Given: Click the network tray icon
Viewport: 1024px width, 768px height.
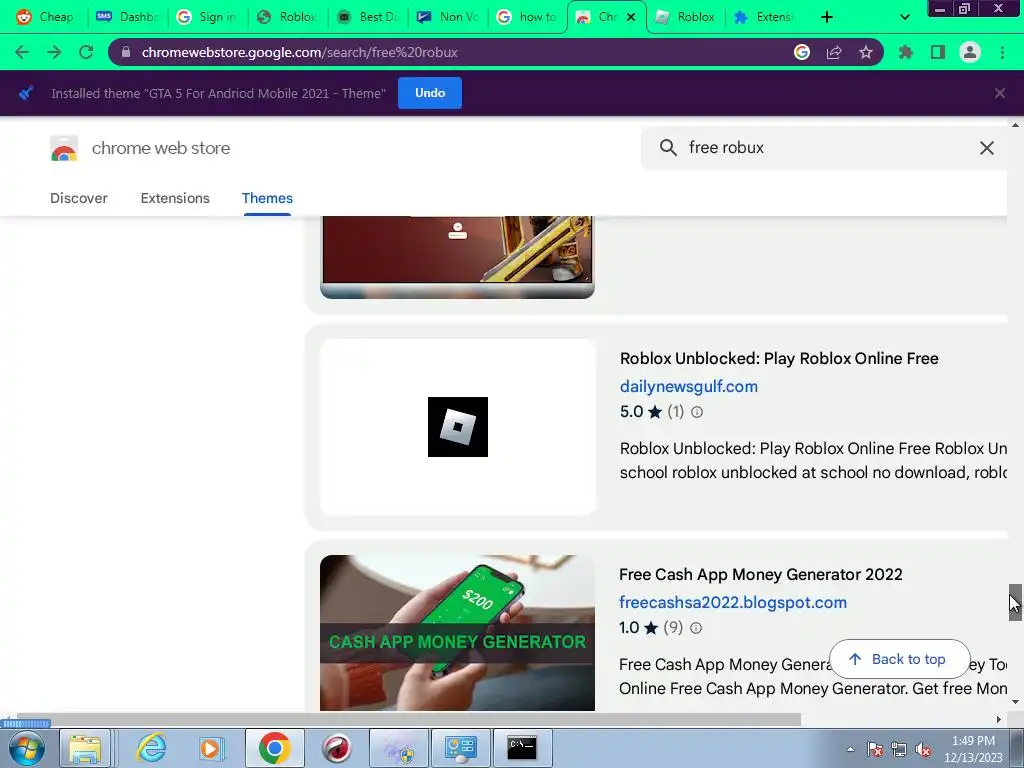Looking at the screenshot, I should (x=899, y=750).
